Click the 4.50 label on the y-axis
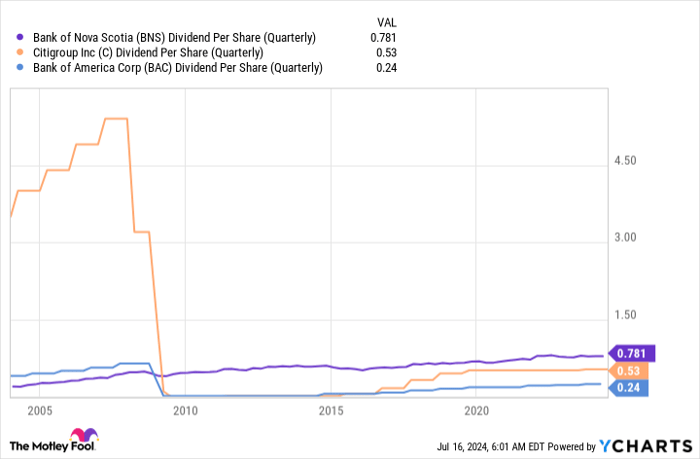This screenshot has height=459, width=700. (x=626, y=161)
